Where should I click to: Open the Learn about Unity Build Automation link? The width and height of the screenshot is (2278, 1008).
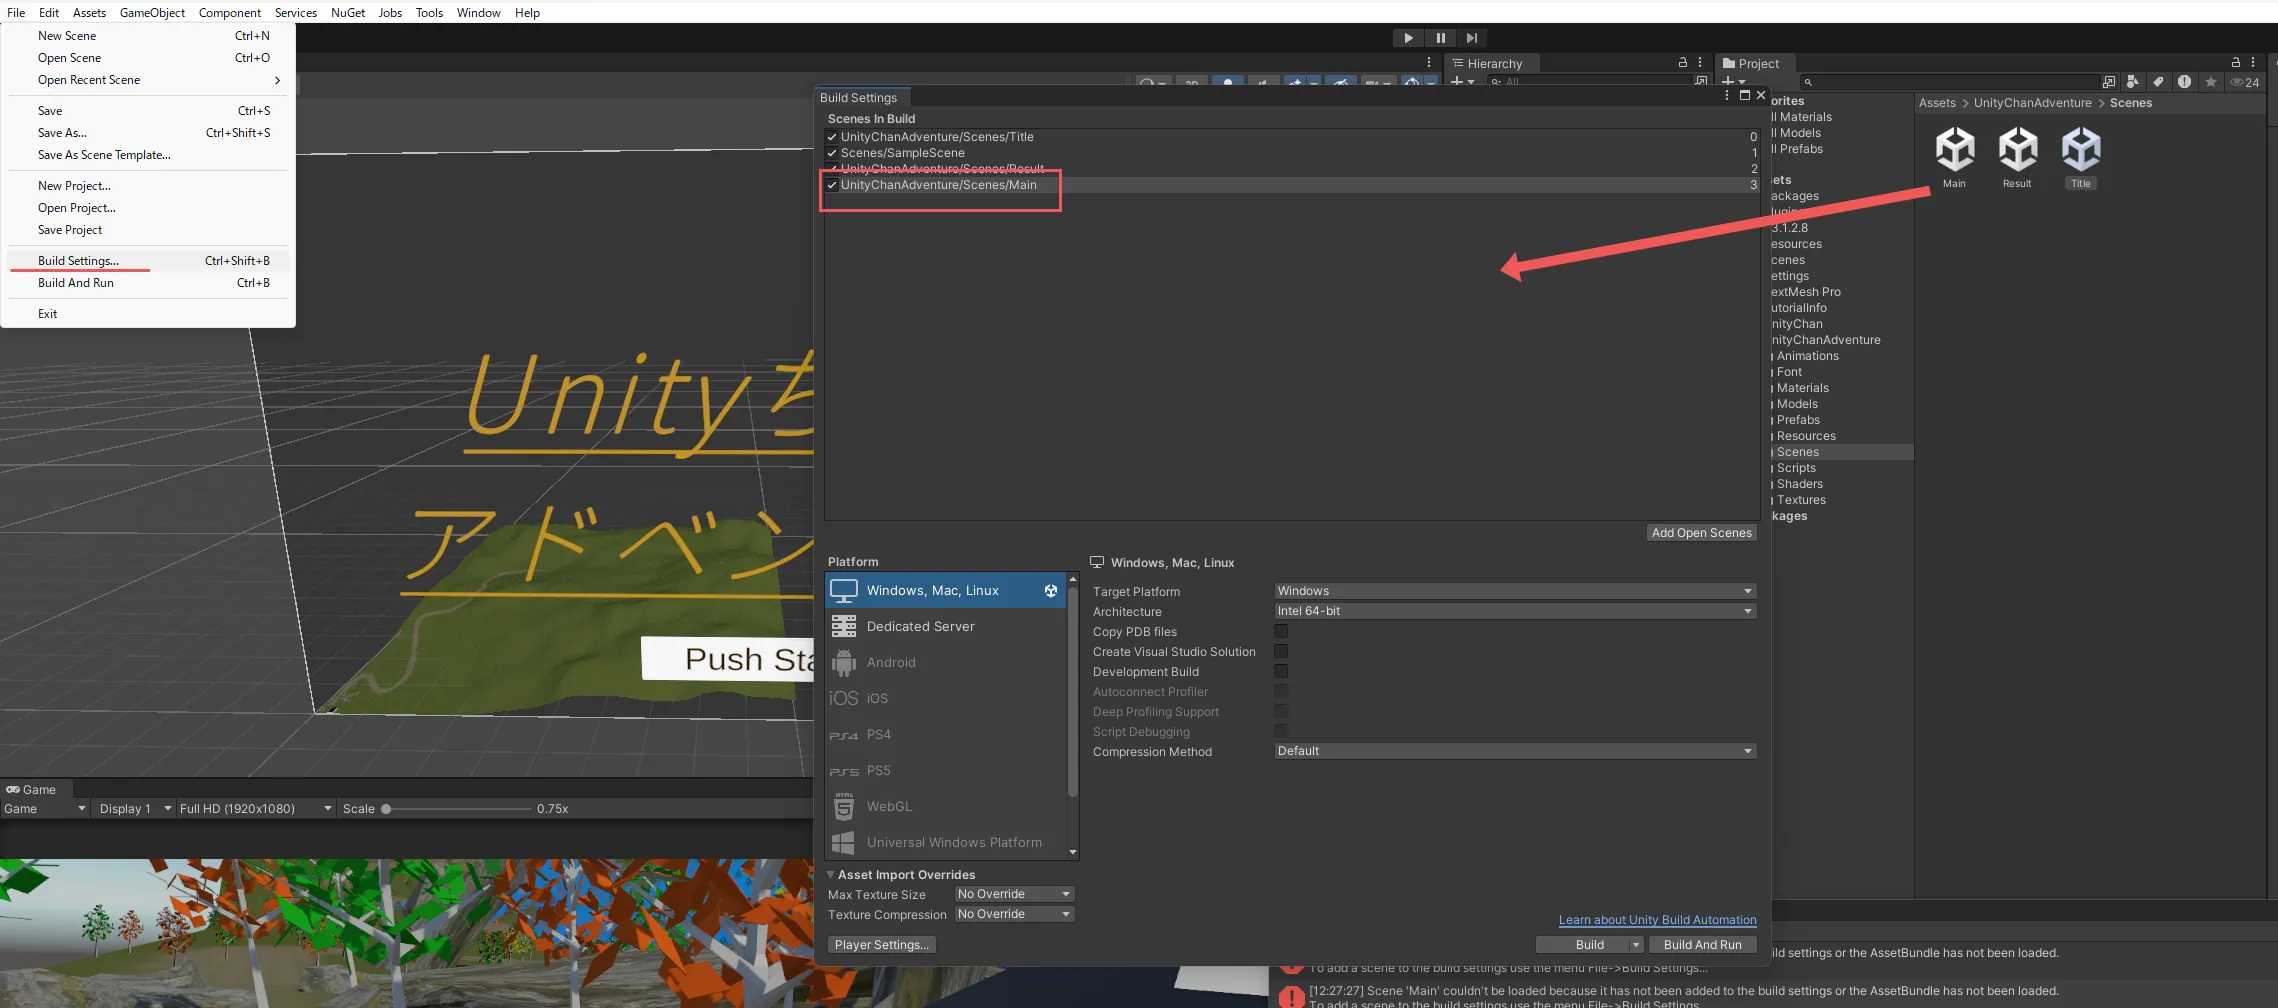[x=1656, y=920]
